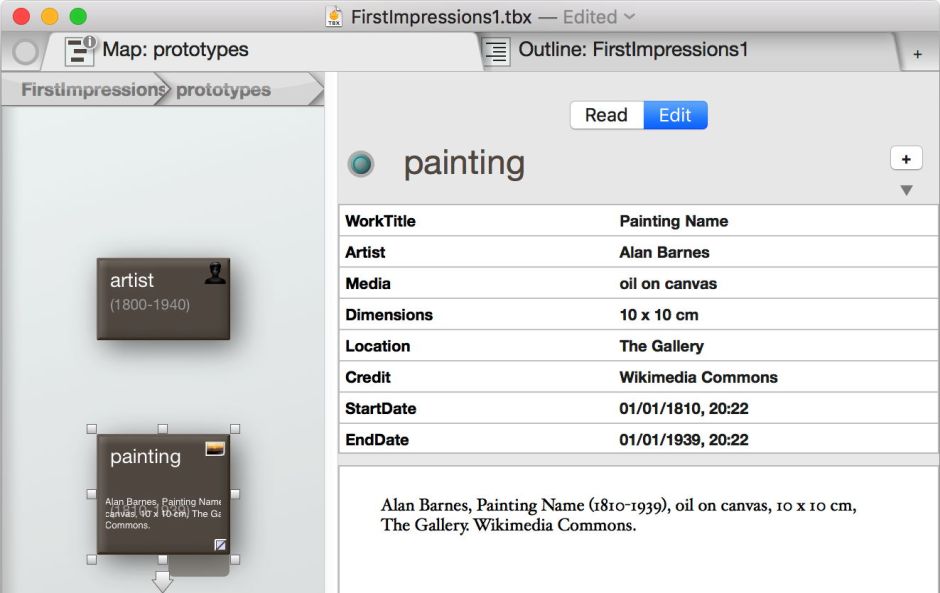Add a new tab with plus icon
940x593 pixels.
click(917, 54)
